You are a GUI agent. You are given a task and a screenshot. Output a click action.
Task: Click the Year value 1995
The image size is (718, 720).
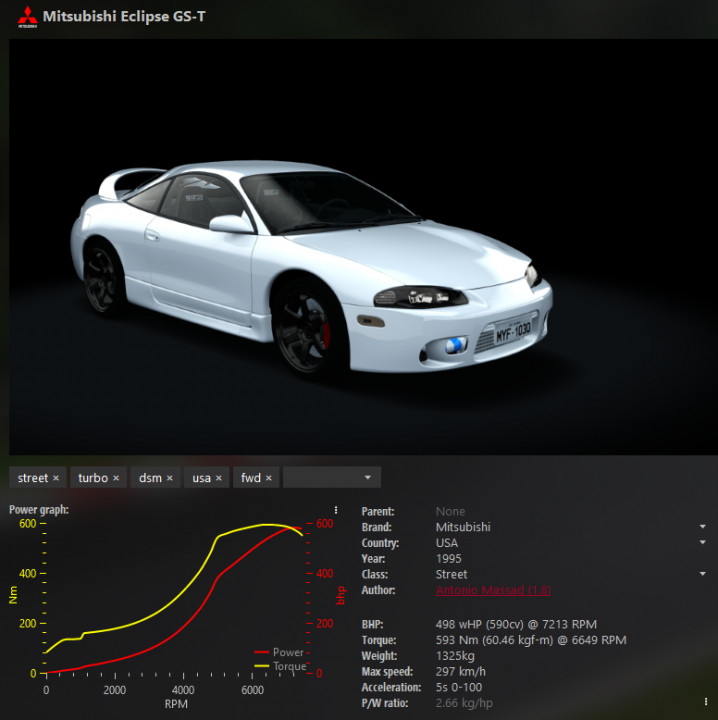[x=449, y=559]
